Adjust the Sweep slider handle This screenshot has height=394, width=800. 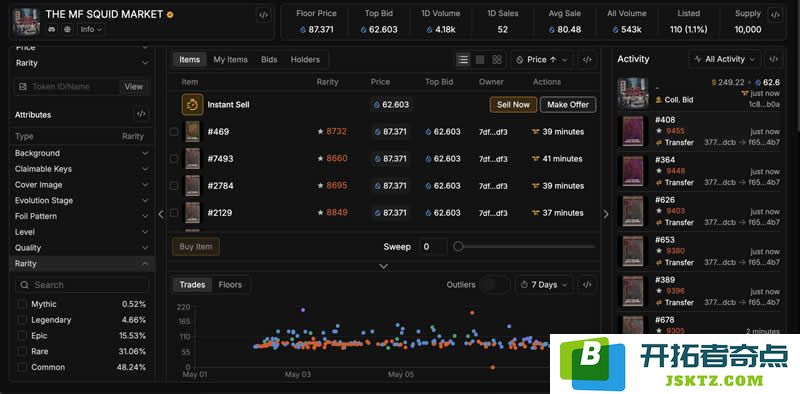[x=458, y=247]
